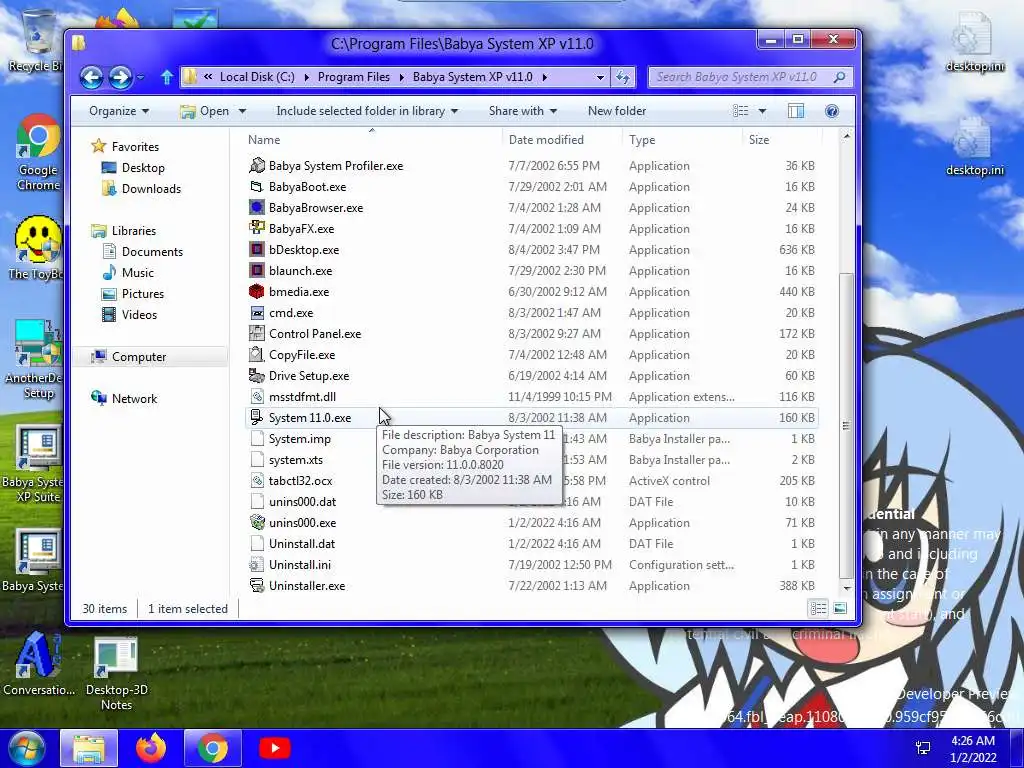1024x768 pixels.
Task: Sort by Type column header
Action: click(x=682, y=140)
